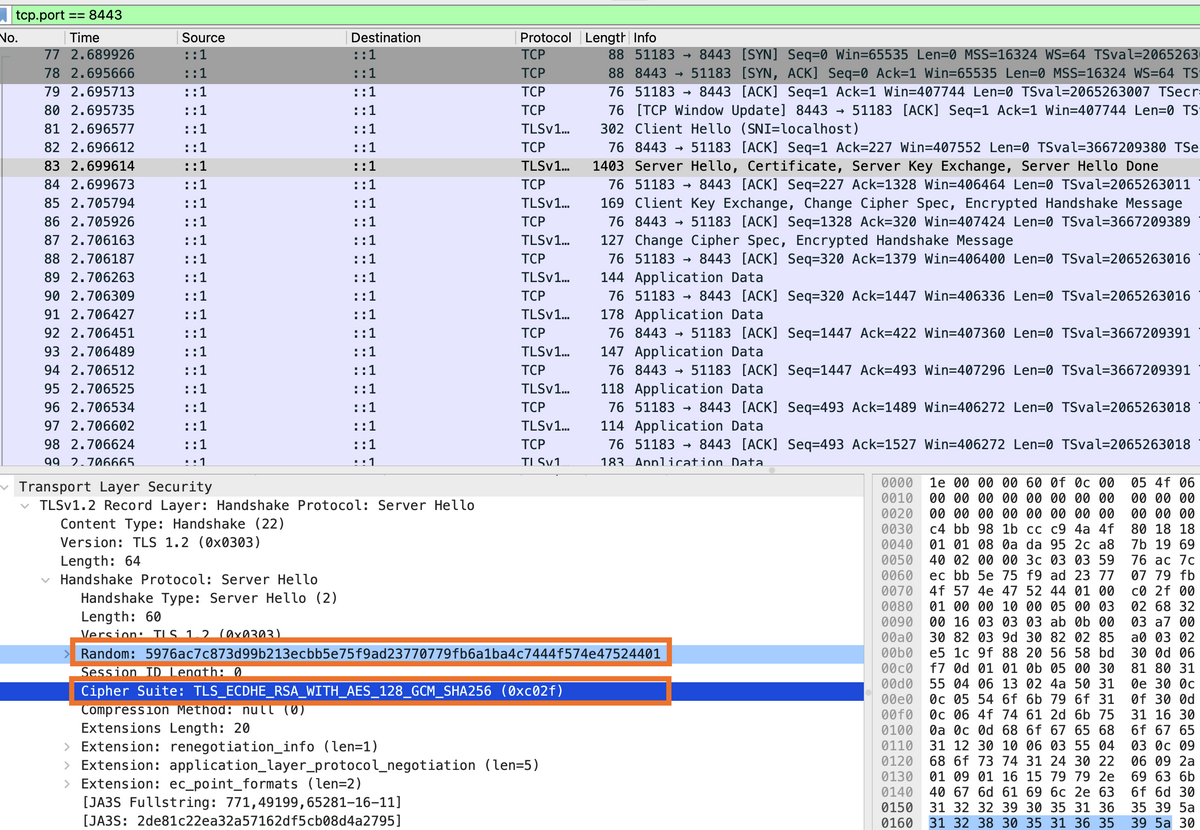Sort by the Source column header
The height and width of the screenshot is (830, 1200).
pos(261,37)
